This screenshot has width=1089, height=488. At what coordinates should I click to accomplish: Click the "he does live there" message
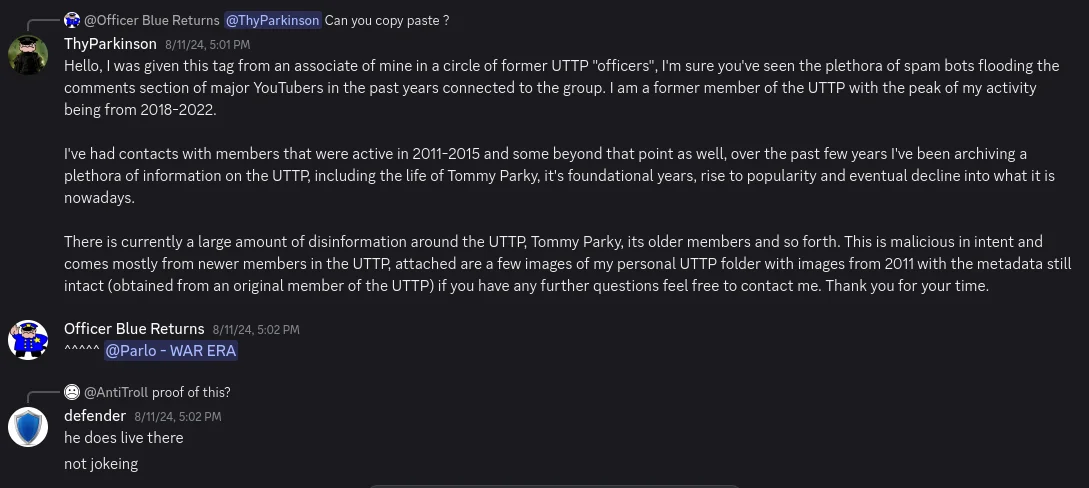(x=124, y=438)
